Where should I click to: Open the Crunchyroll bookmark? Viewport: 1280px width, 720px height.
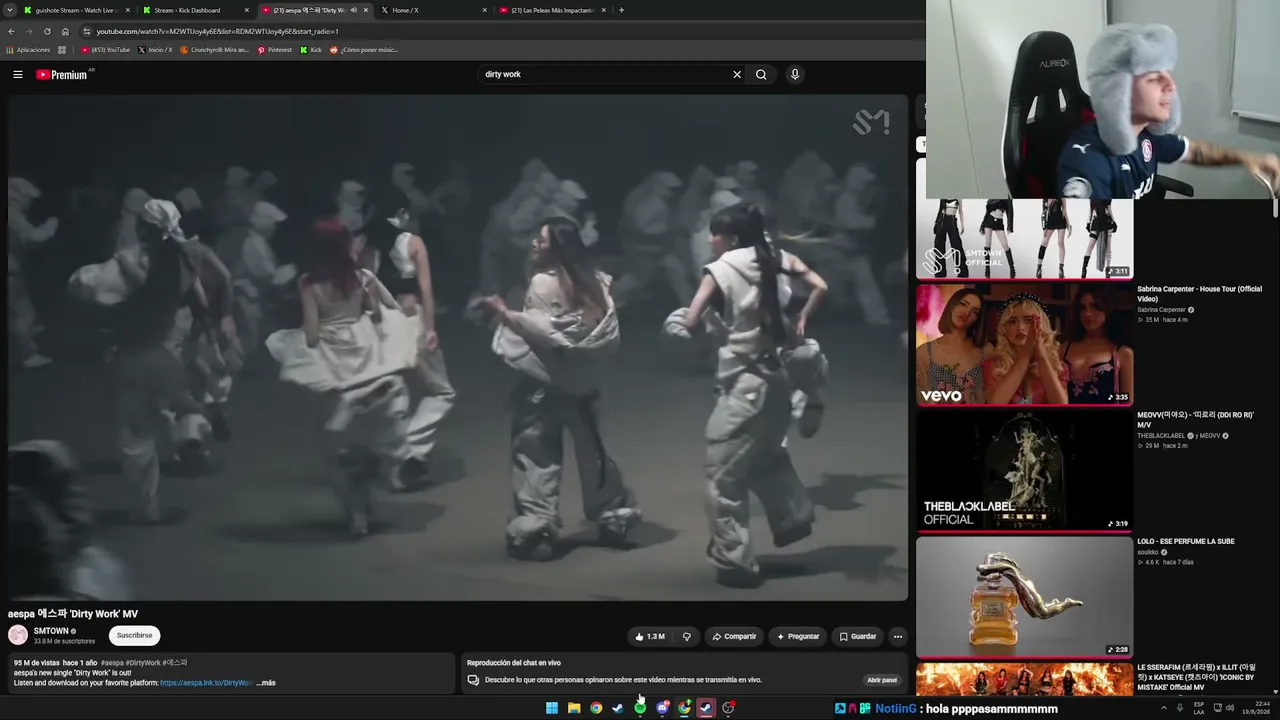pyautogui.click(x=214, y=50)
